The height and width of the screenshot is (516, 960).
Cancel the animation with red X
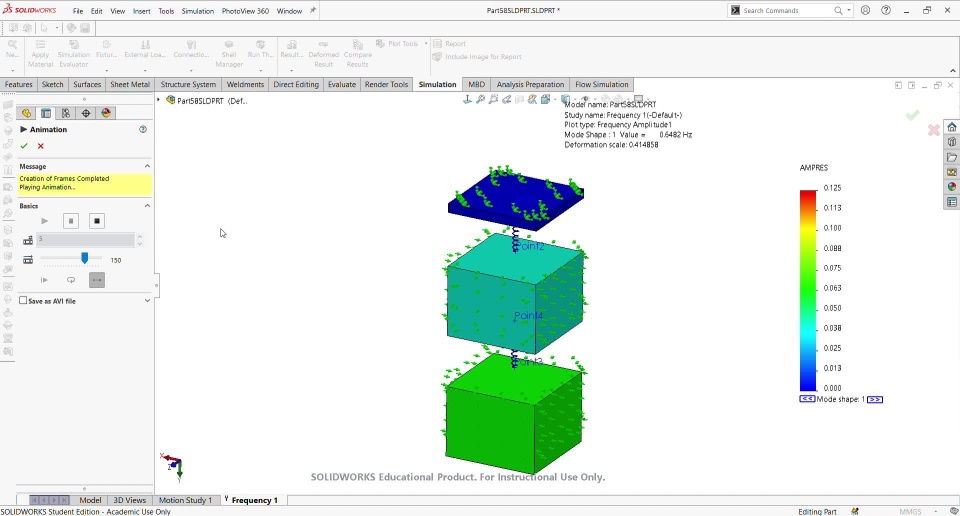tap(40, 146)
